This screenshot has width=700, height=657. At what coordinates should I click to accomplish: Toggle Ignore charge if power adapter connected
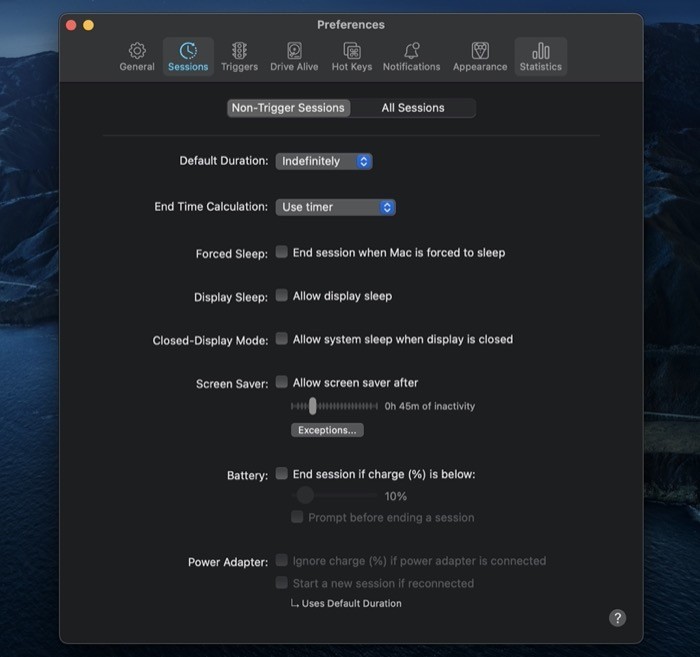pos(281,560)
